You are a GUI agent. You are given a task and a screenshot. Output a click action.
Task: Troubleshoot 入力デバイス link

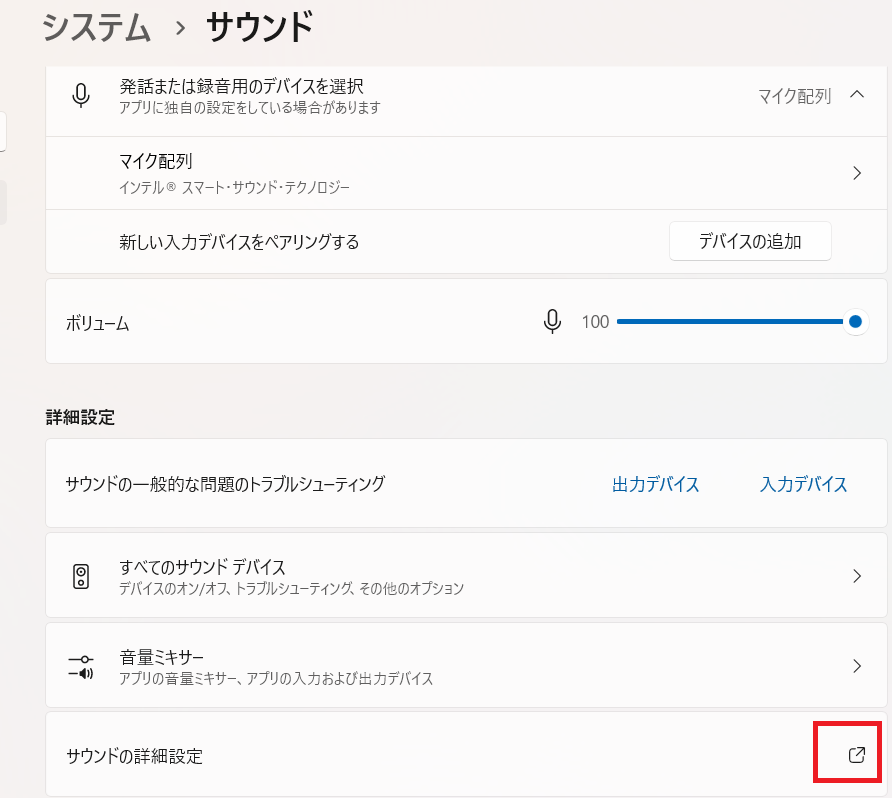click(x=803, y=484)
